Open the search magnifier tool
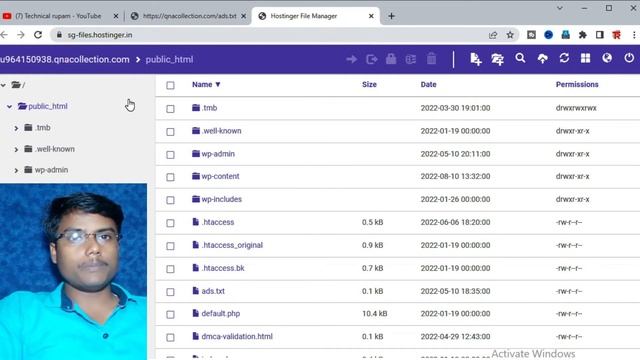Image resolution: width=640 pixels, height=360 pixels. click(520, 58)
